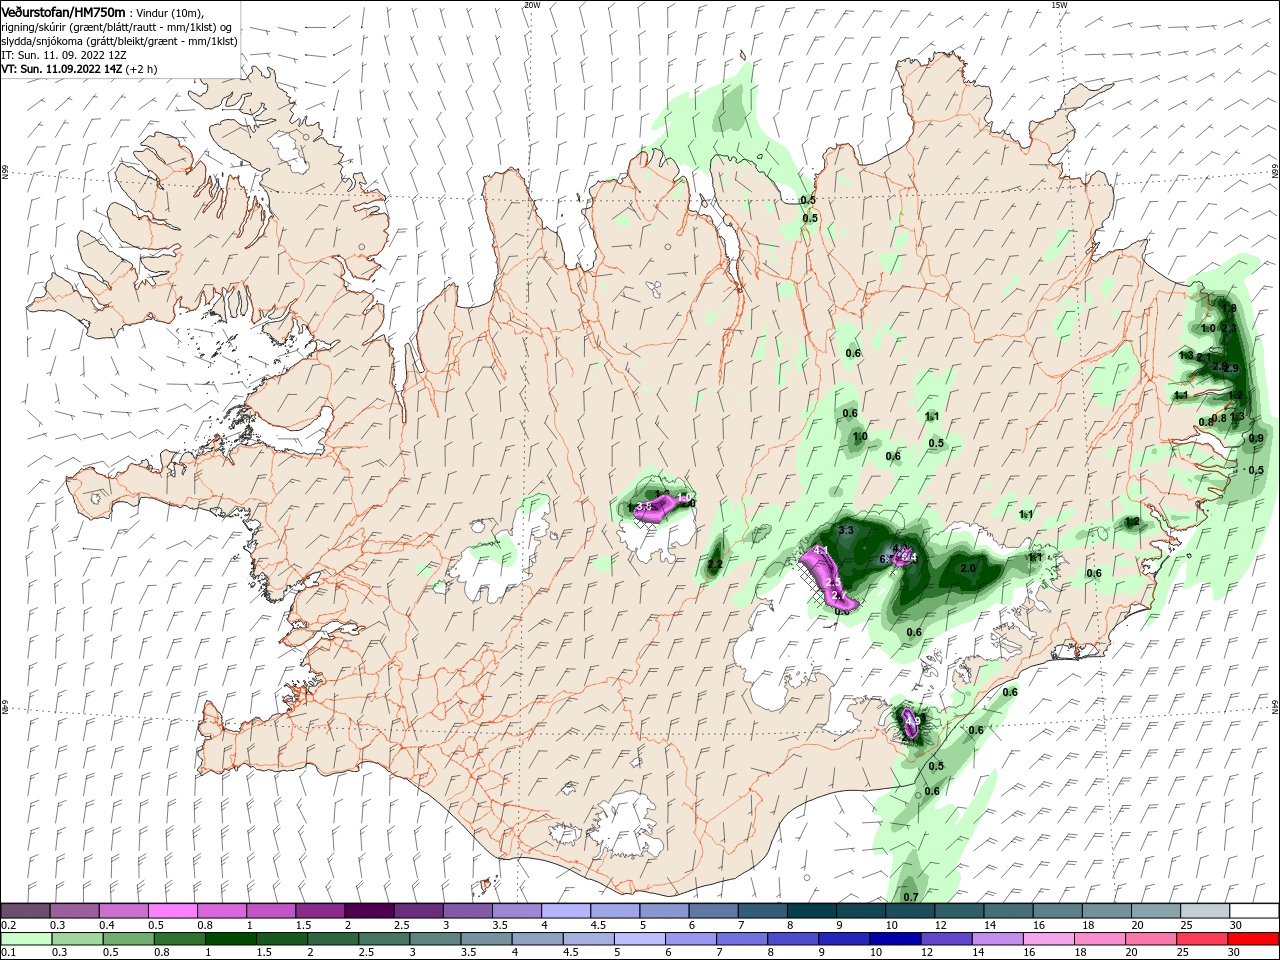Select the darkest purple snow swatch 2–2.5

(x=369, y=910)
